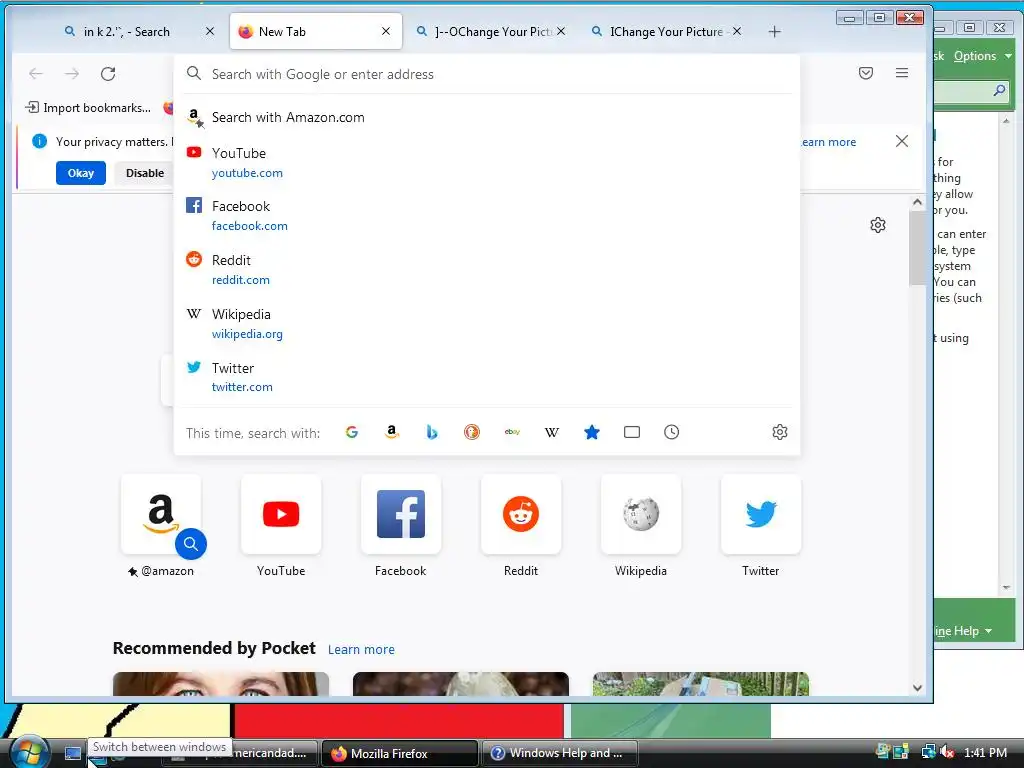The width and height of the screenshot is (1024, 768).
Task: Click the muted volume tray icon
Action: pyautogui.click(x=947, y=752)
